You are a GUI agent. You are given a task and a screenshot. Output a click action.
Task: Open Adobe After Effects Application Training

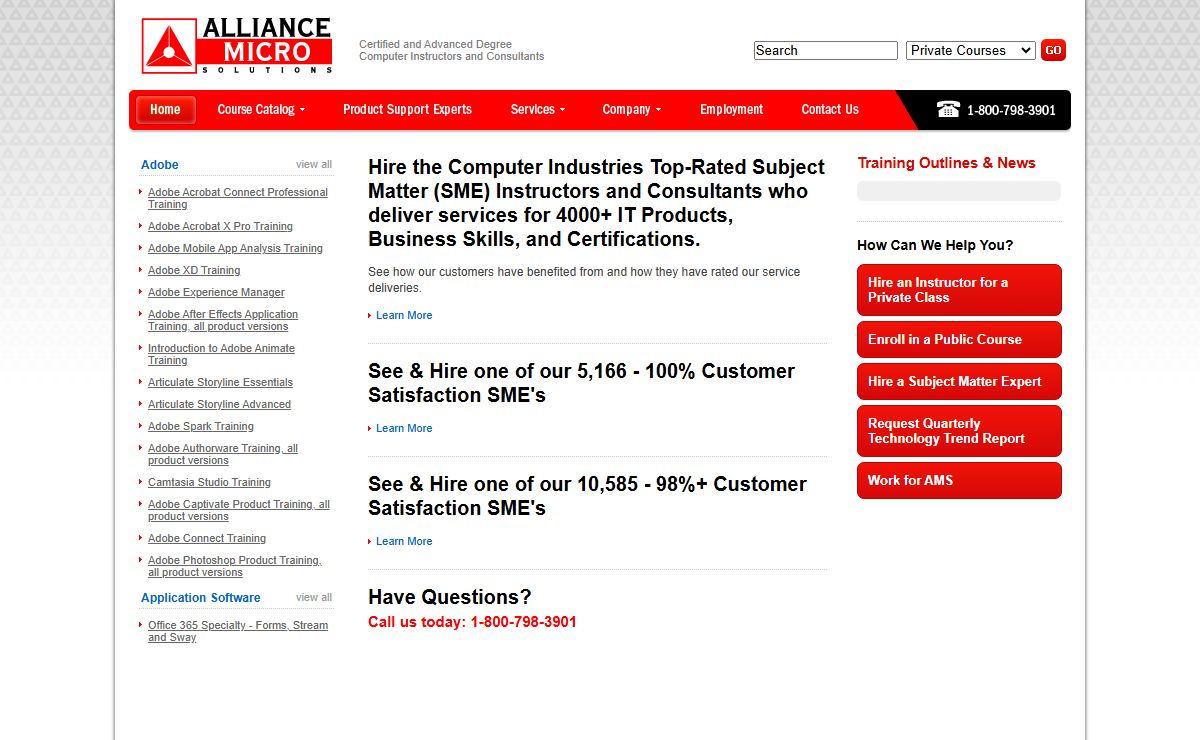pos(223,320)
